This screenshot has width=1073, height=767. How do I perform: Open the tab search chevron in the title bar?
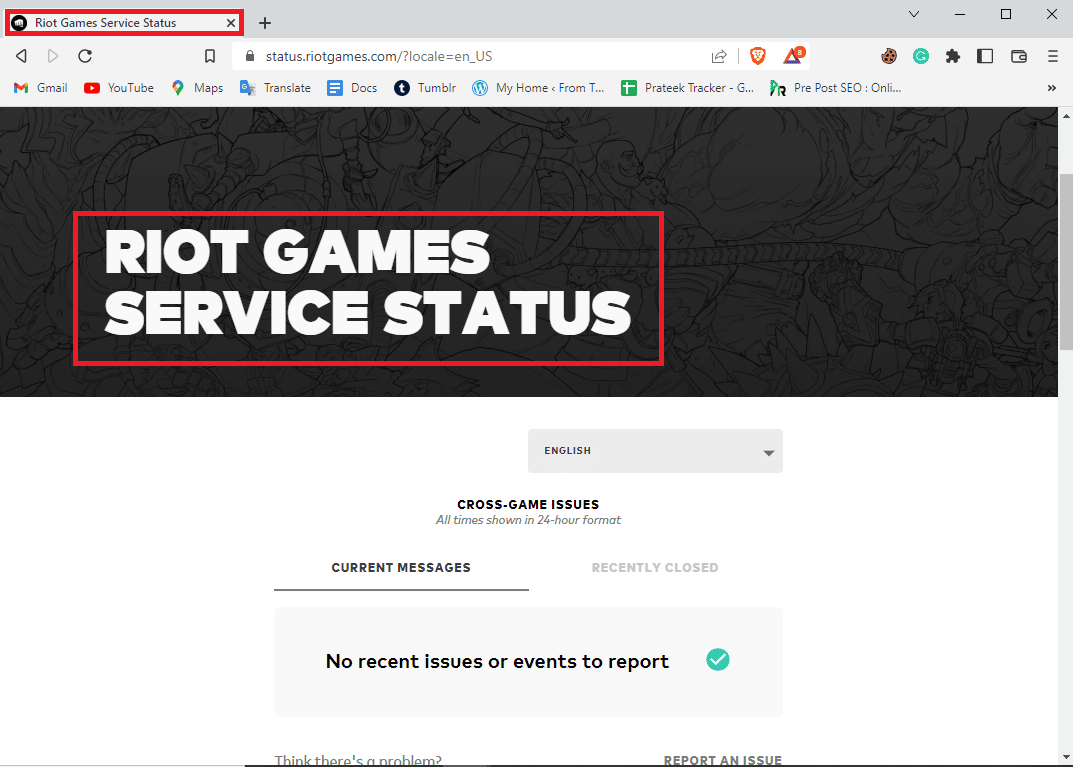pos(914,14)
